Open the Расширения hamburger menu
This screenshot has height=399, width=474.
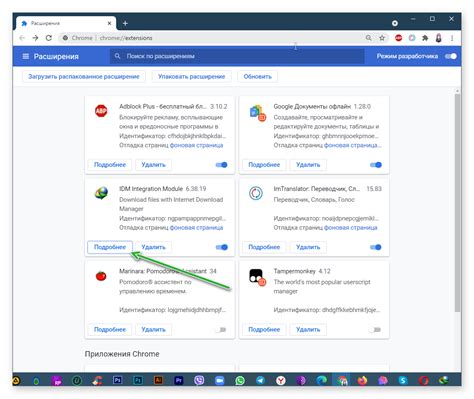(26, 56)
